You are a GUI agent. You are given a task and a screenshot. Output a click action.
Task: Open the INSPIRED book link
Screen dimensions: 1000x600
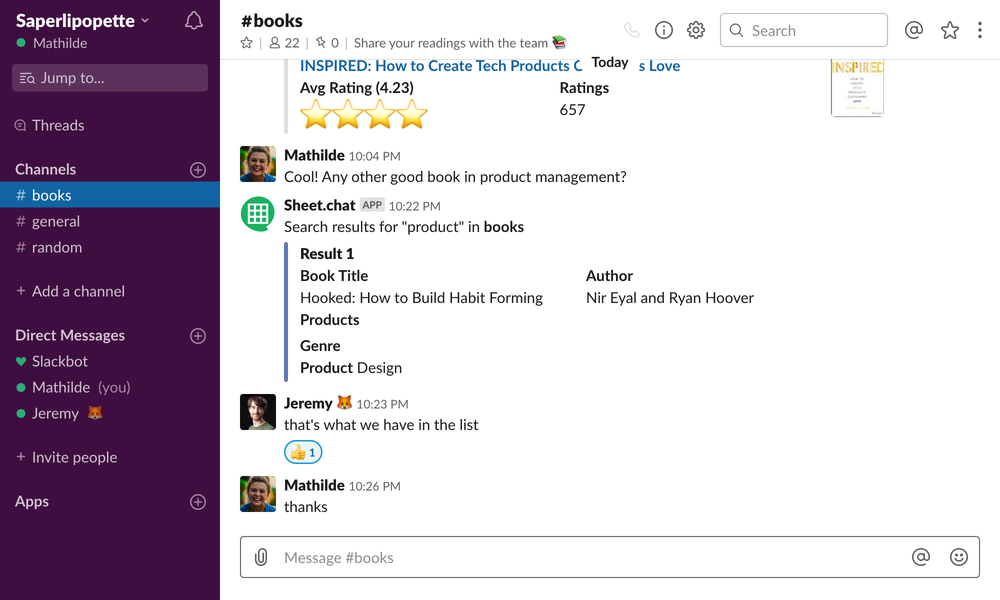tap(440, 65)
